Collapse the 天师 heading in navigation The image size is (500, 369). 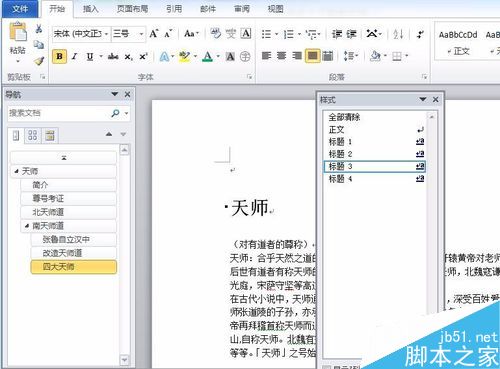[16, 171]
